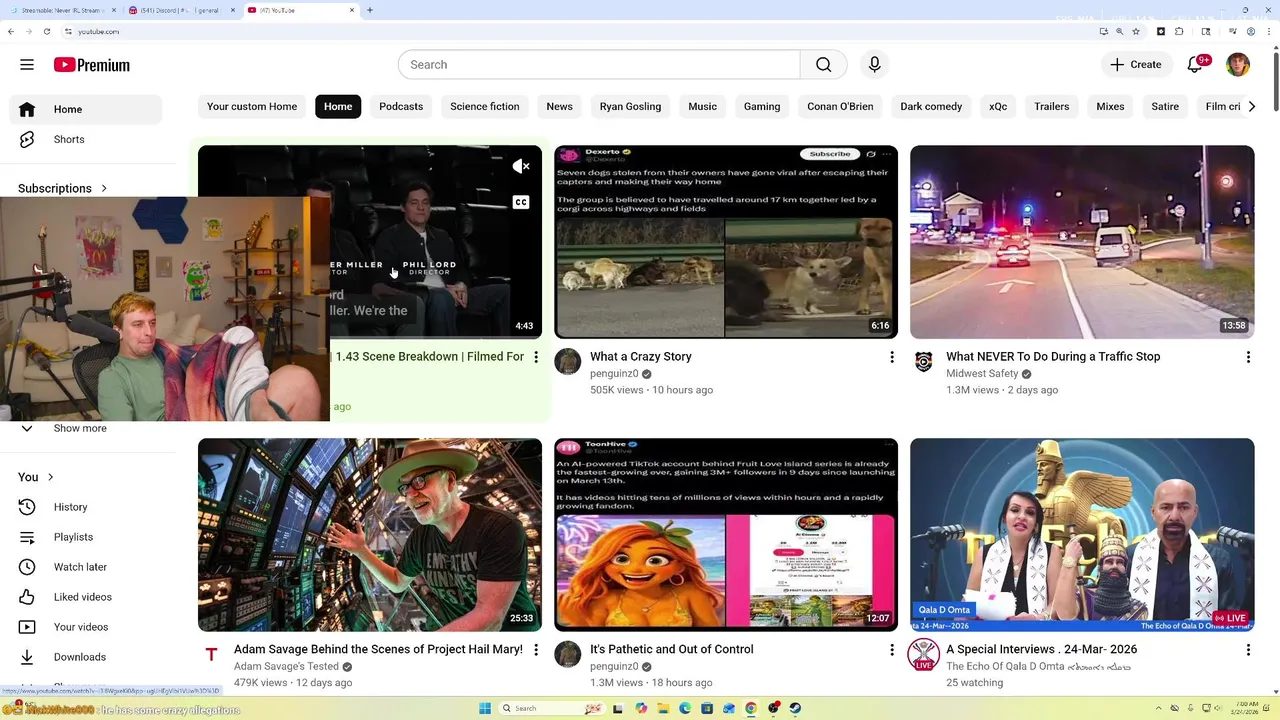The width and height of the screenshot is (1280, 720).
Task: Expand the Subscriptions section
Action: tap(63, 188)
